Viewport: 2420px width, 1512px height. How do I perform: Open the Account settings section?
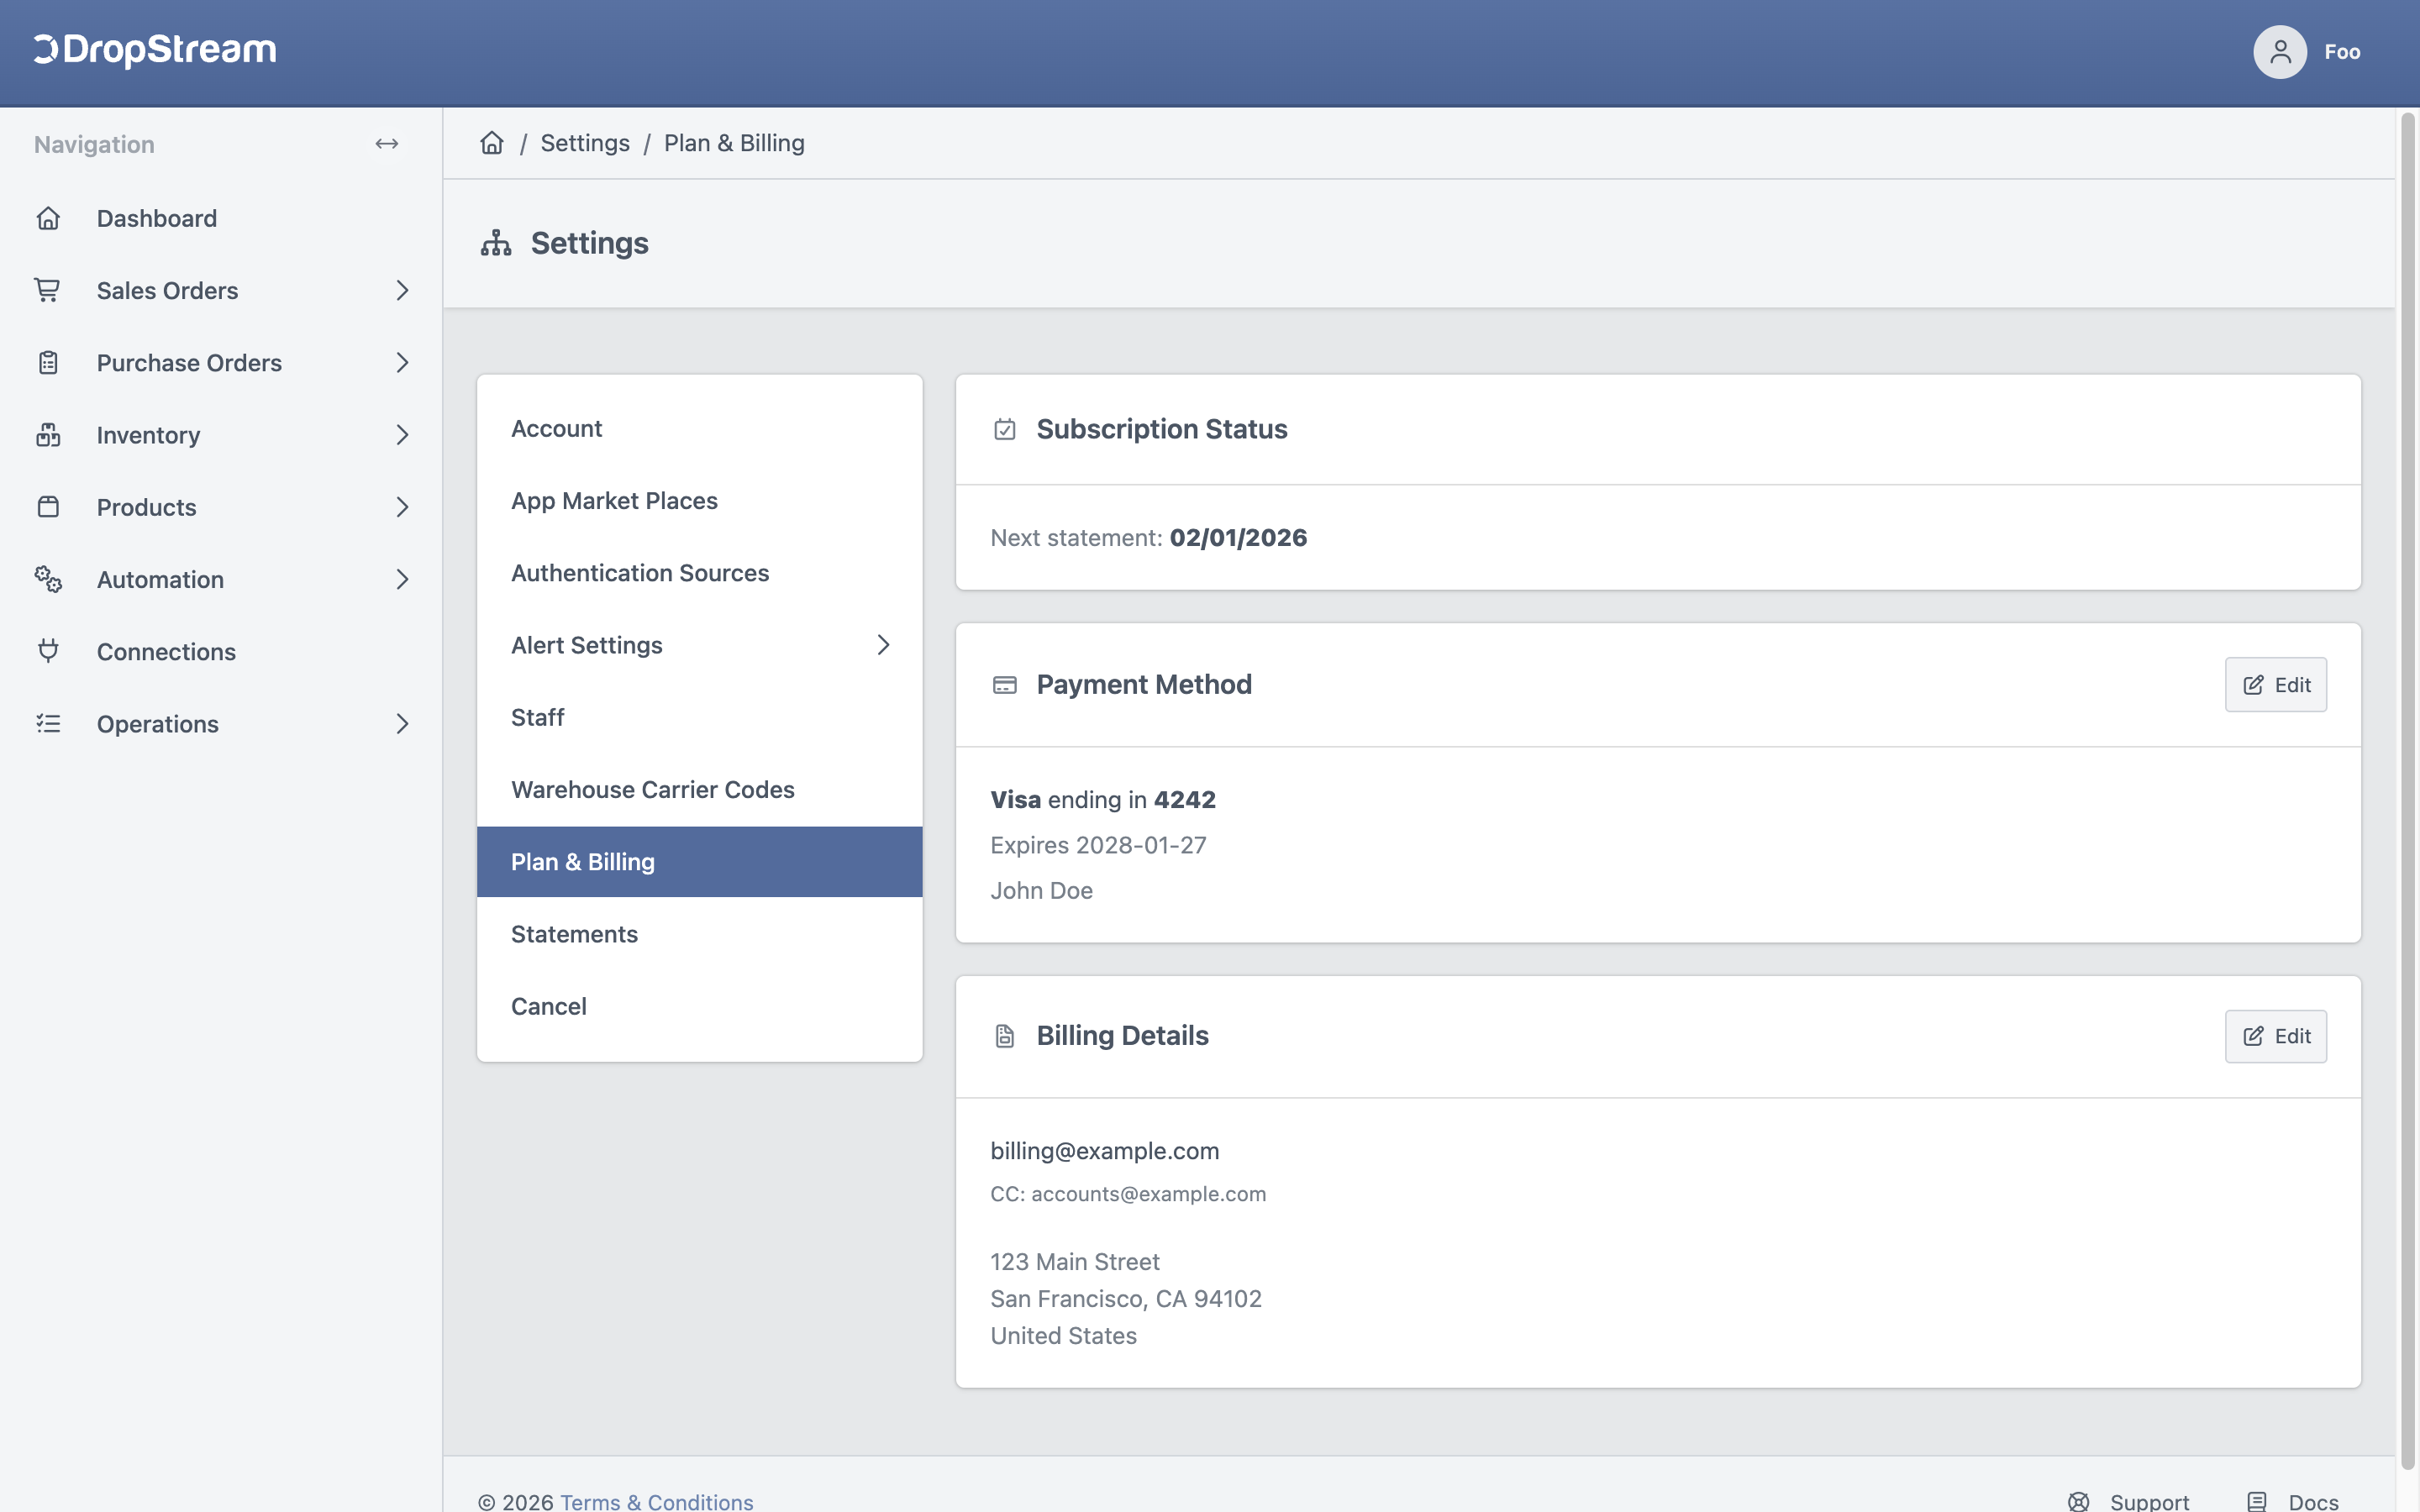699,428
